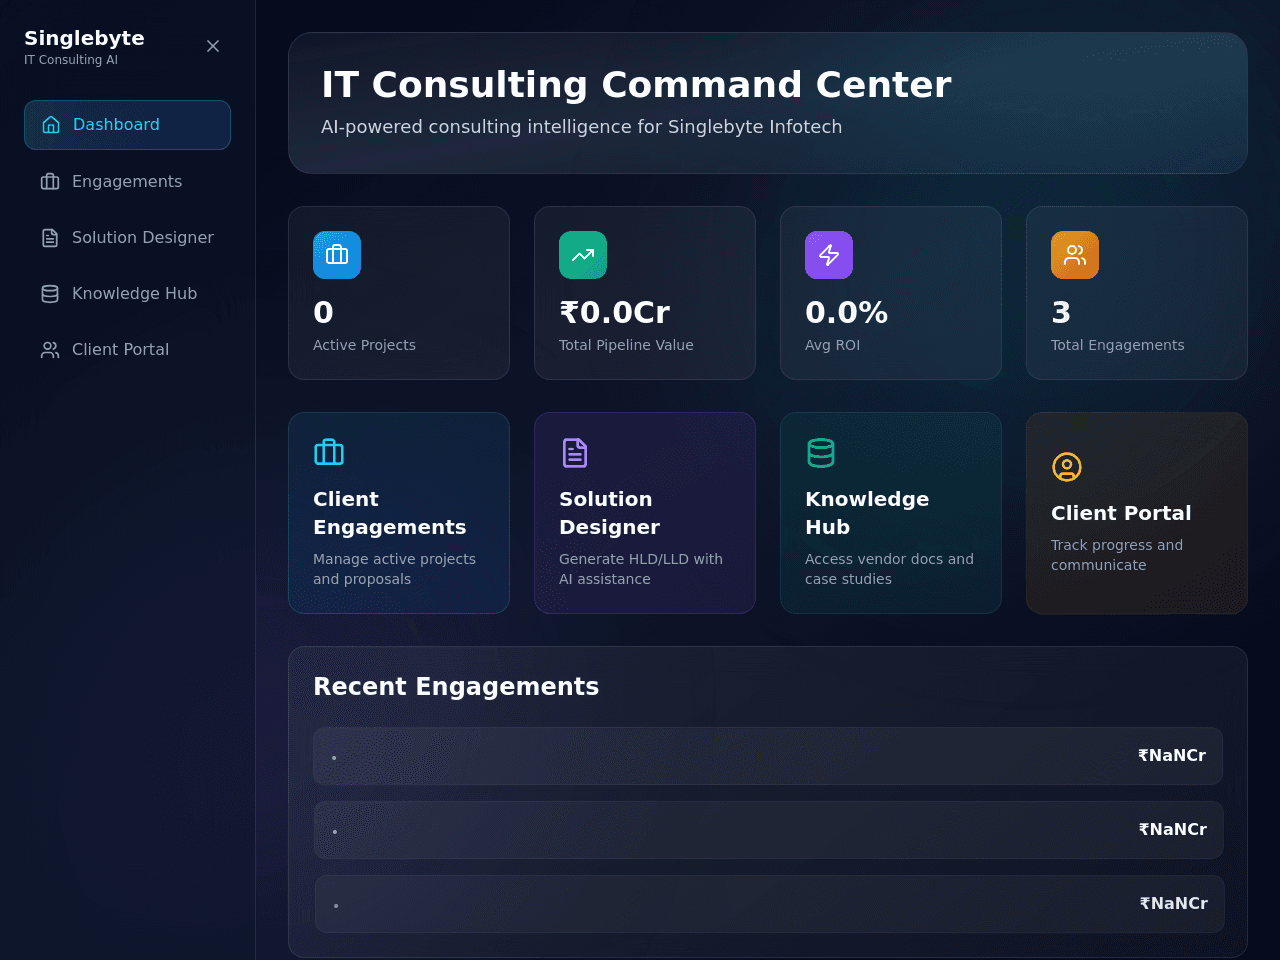Click the purple lightning icon for Avg ROI

tap(829, 255)
